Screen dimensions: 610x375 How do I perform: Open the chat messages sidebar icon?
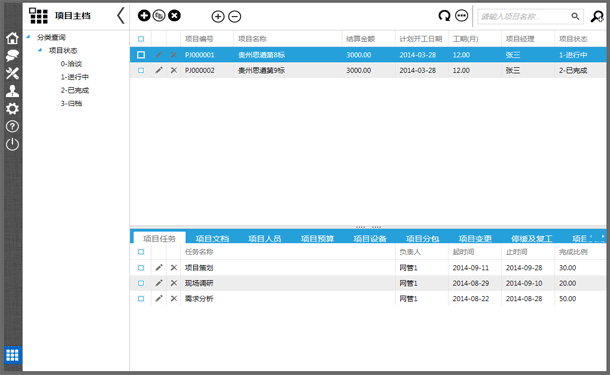coord(12,56)
